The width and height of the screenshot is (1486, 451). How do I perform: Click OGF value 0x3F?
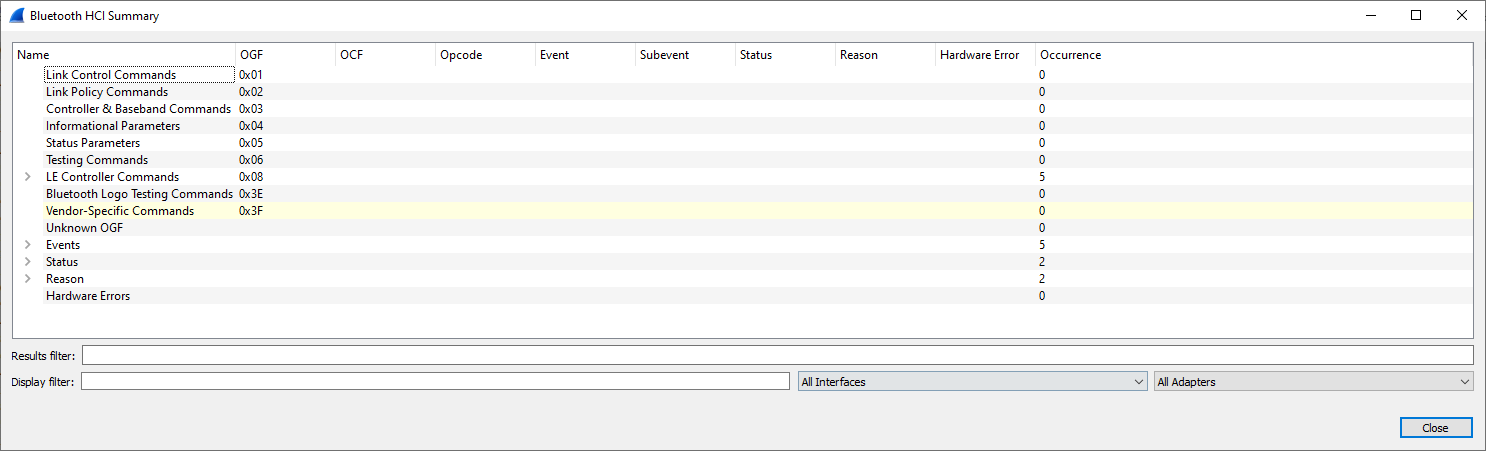pyautogui.click(x=251, y=211)
